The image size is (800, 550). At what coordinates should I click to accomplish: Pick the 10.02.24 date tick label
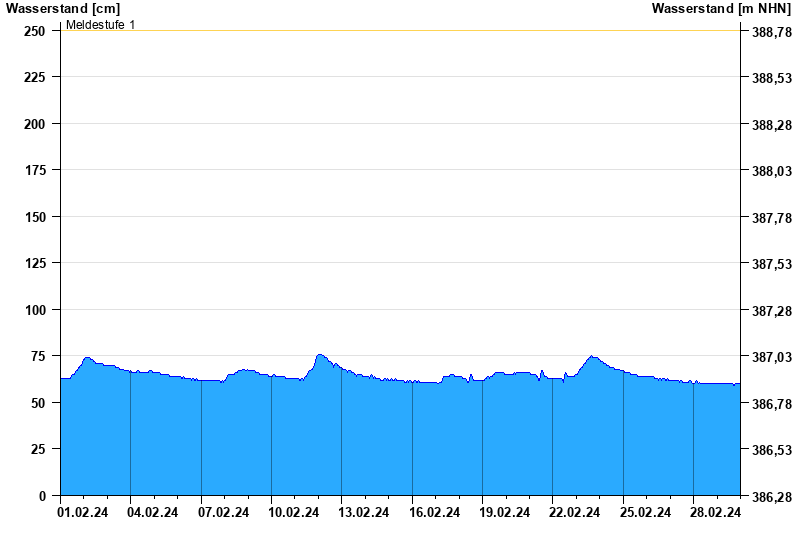[294, 513]
